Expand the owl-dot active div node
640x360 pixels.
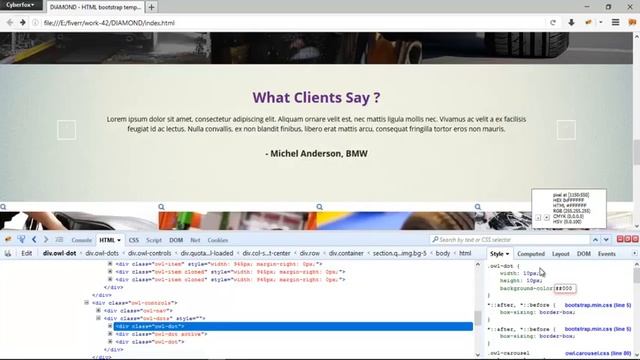(110, 334)
